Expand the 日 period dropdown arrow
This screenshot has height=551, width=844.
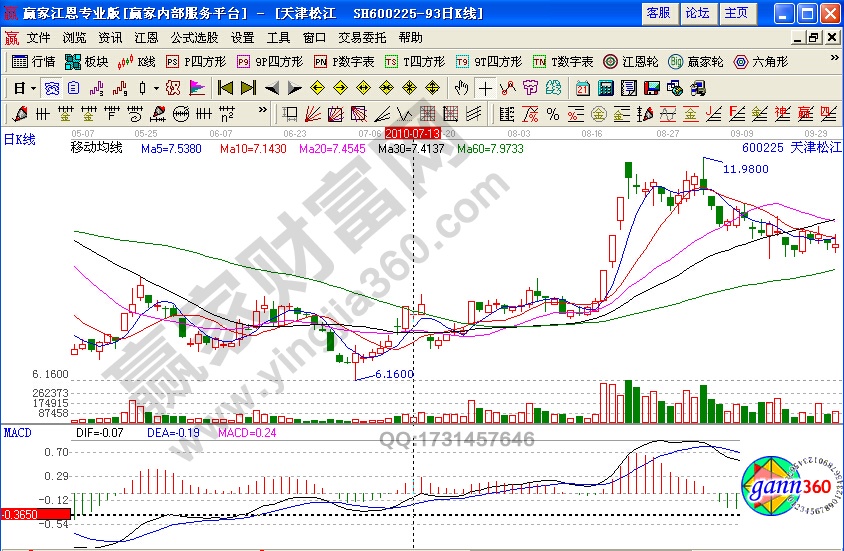click(34, 87)
